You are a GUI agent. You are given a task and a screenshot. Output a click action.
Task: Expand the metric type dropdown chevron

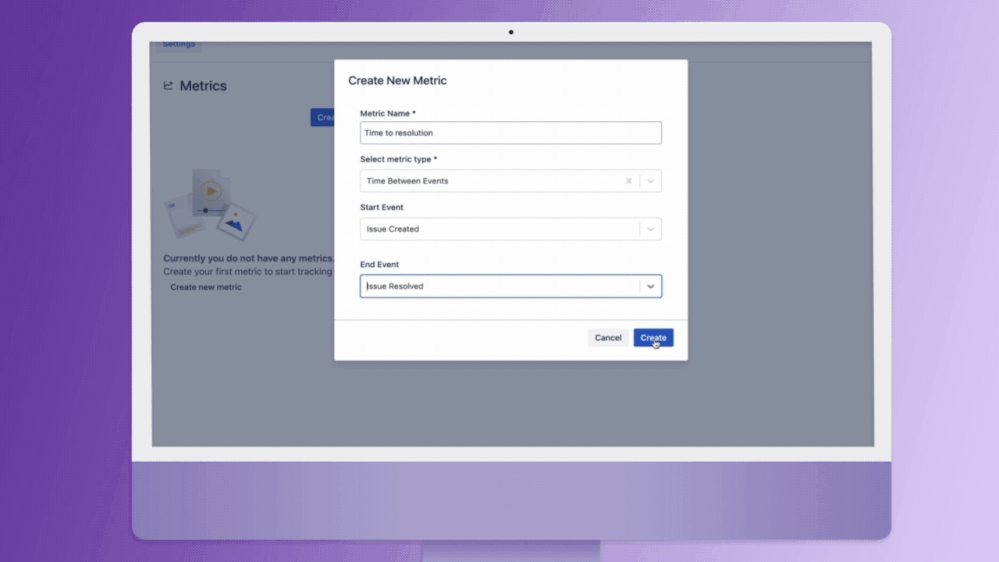pyautogui.click(x=650, y=181)
